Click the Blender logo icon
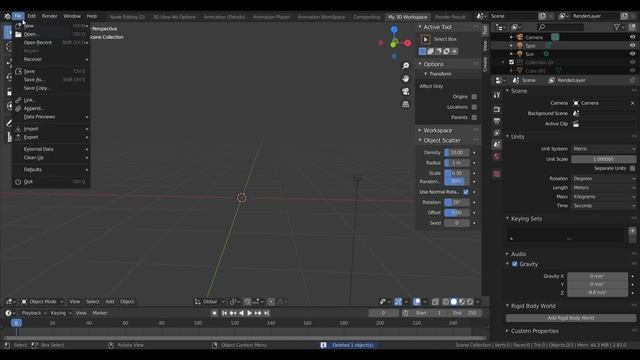 [x=7, y=16]
